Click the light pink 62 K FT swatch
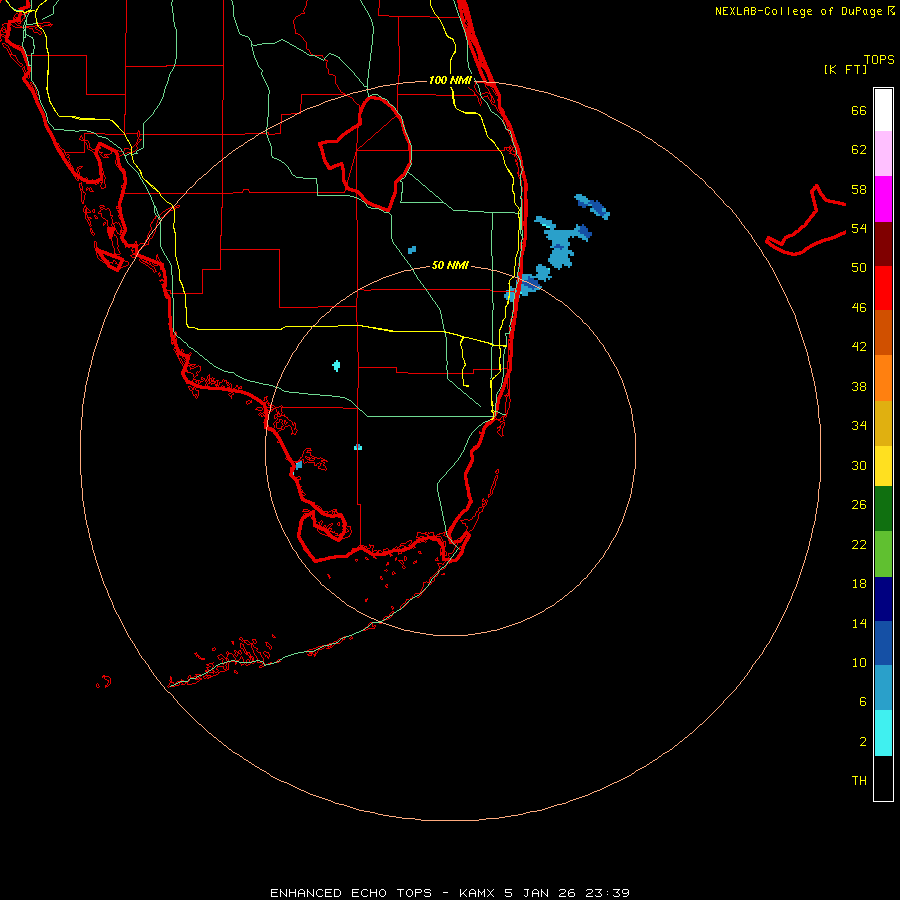 pyautogui.click(x=883, y=154)
